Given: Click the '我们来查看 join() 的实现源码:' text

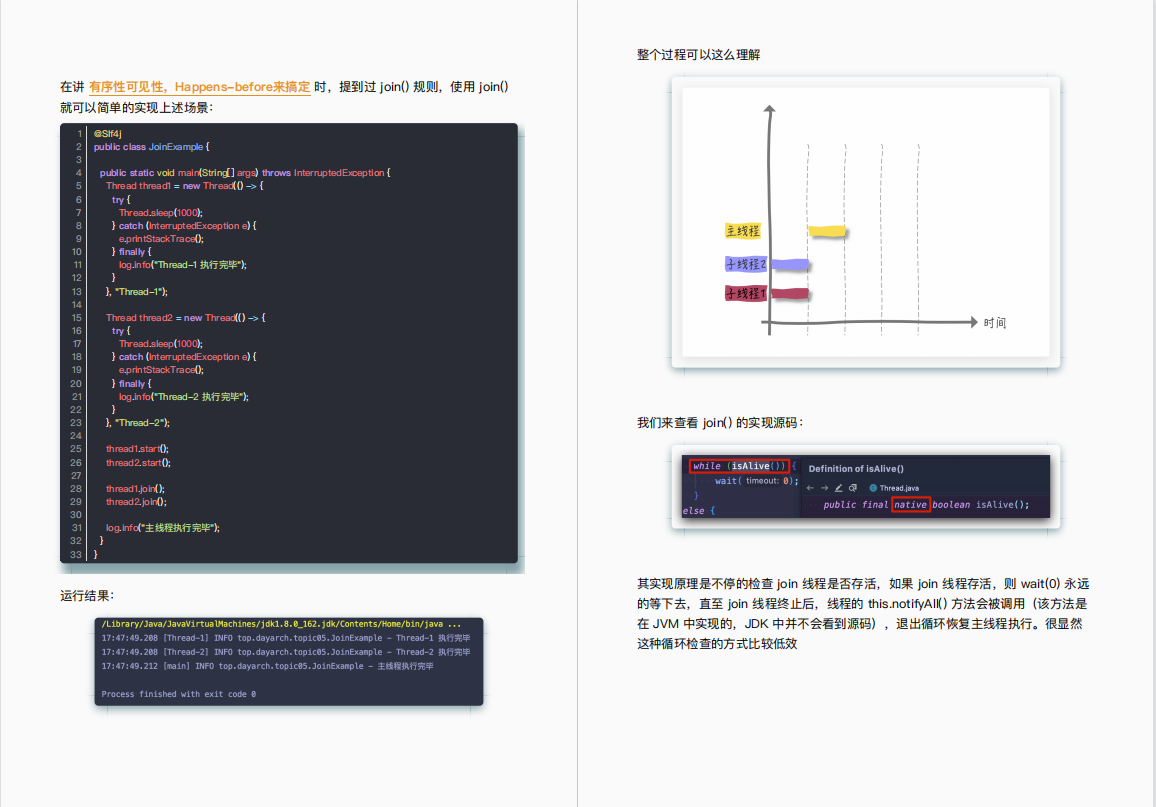Looking at the screenshot, I should [x=720, y=422].
